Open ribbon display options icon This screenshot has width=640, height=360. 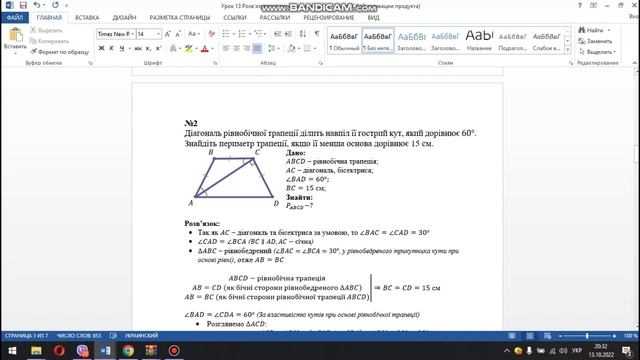(593, 5)
